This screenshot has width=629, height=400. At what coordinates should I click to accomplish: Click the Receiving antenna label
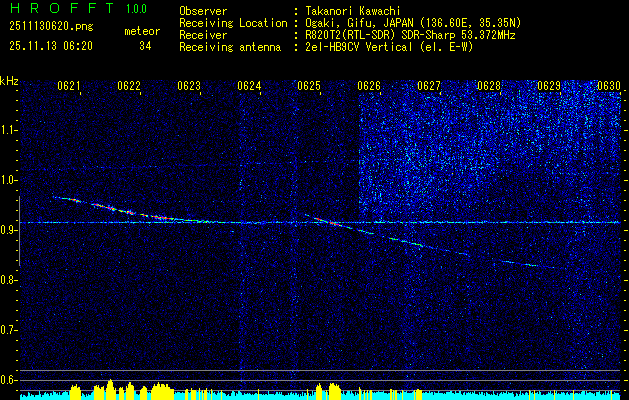point(230,47)
